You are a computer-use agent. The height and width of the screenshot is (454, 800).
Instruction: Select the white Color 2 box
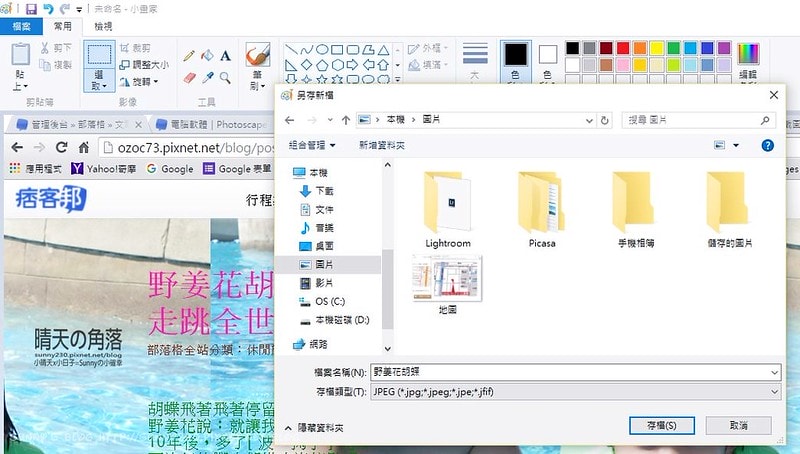point(548,54)
